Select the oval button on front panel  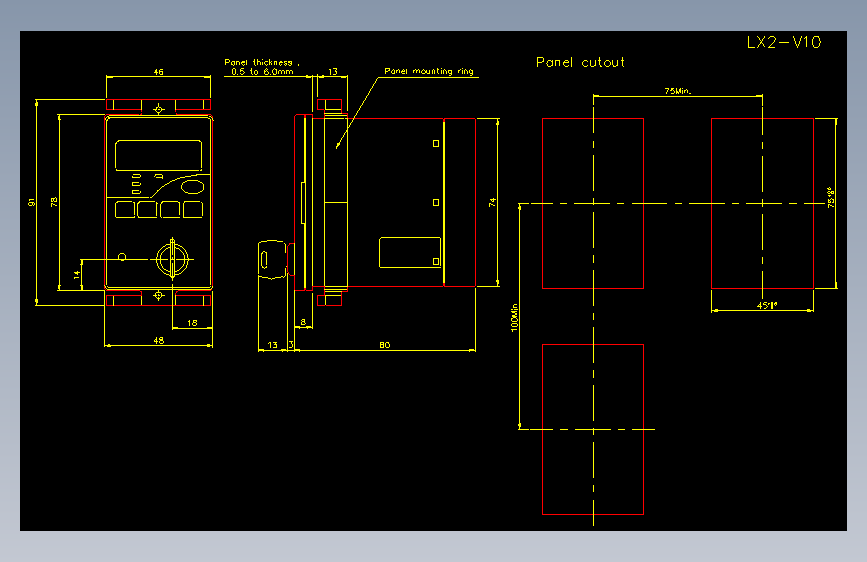click(192, 187)
